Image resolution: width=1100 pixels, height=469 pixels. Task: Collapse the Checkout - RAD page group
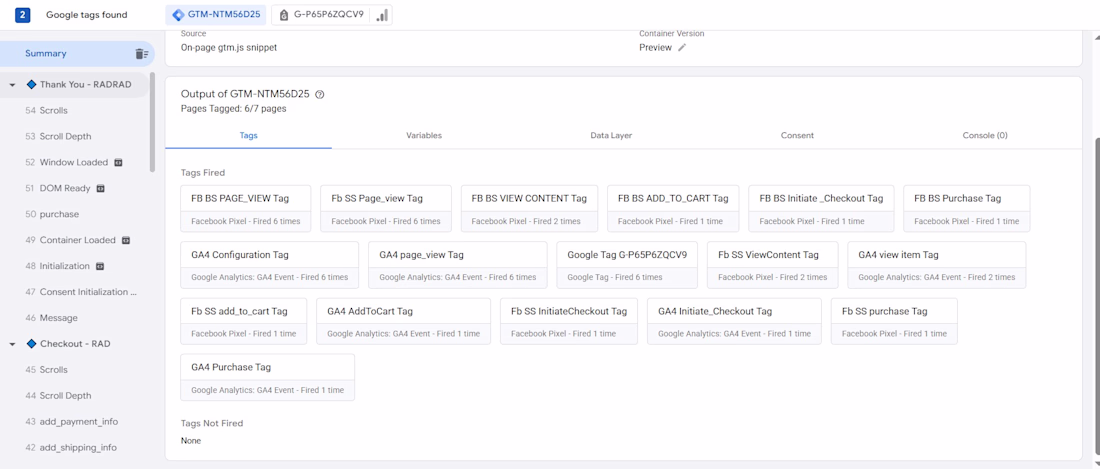(x=13, y=344)
